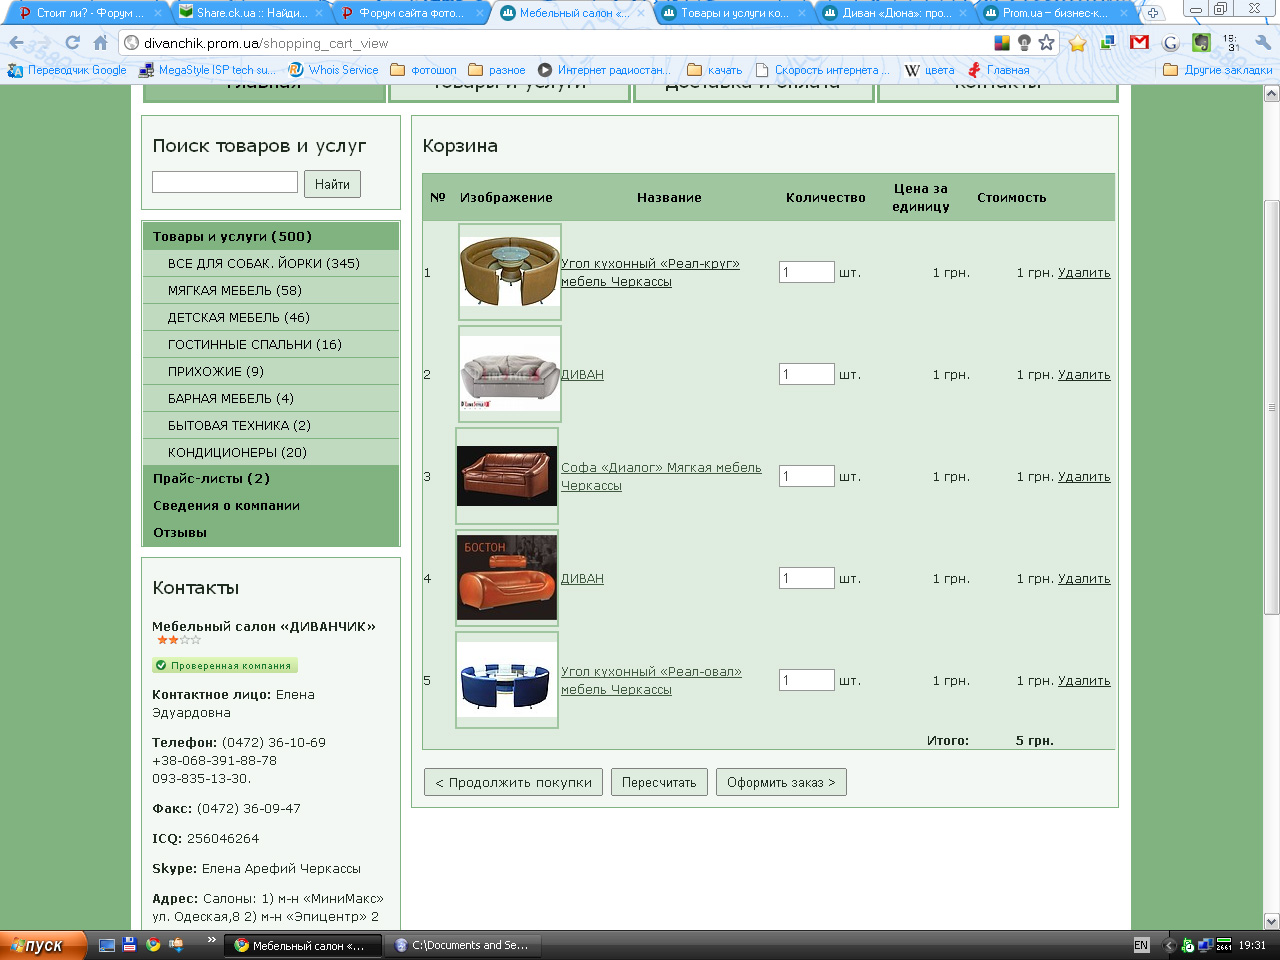Open the browser home page icon
The width and height of the screenshot is (1280, 960).
[100, 43]
